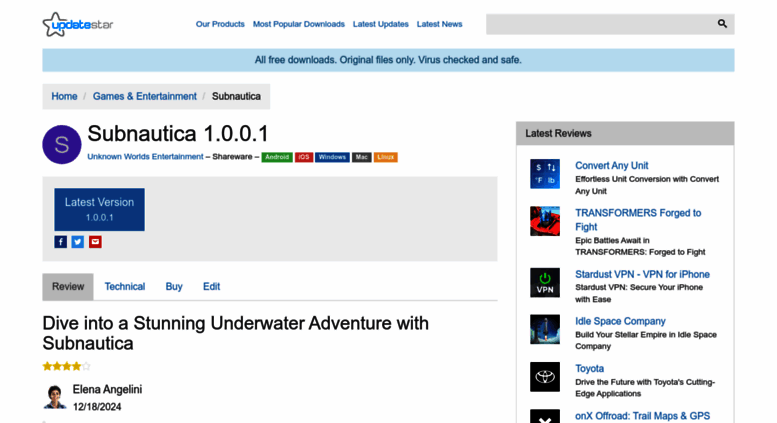Viewport: 777px width, 423px height.
Task: Open Toyota review link
Action: coord(589,369)
